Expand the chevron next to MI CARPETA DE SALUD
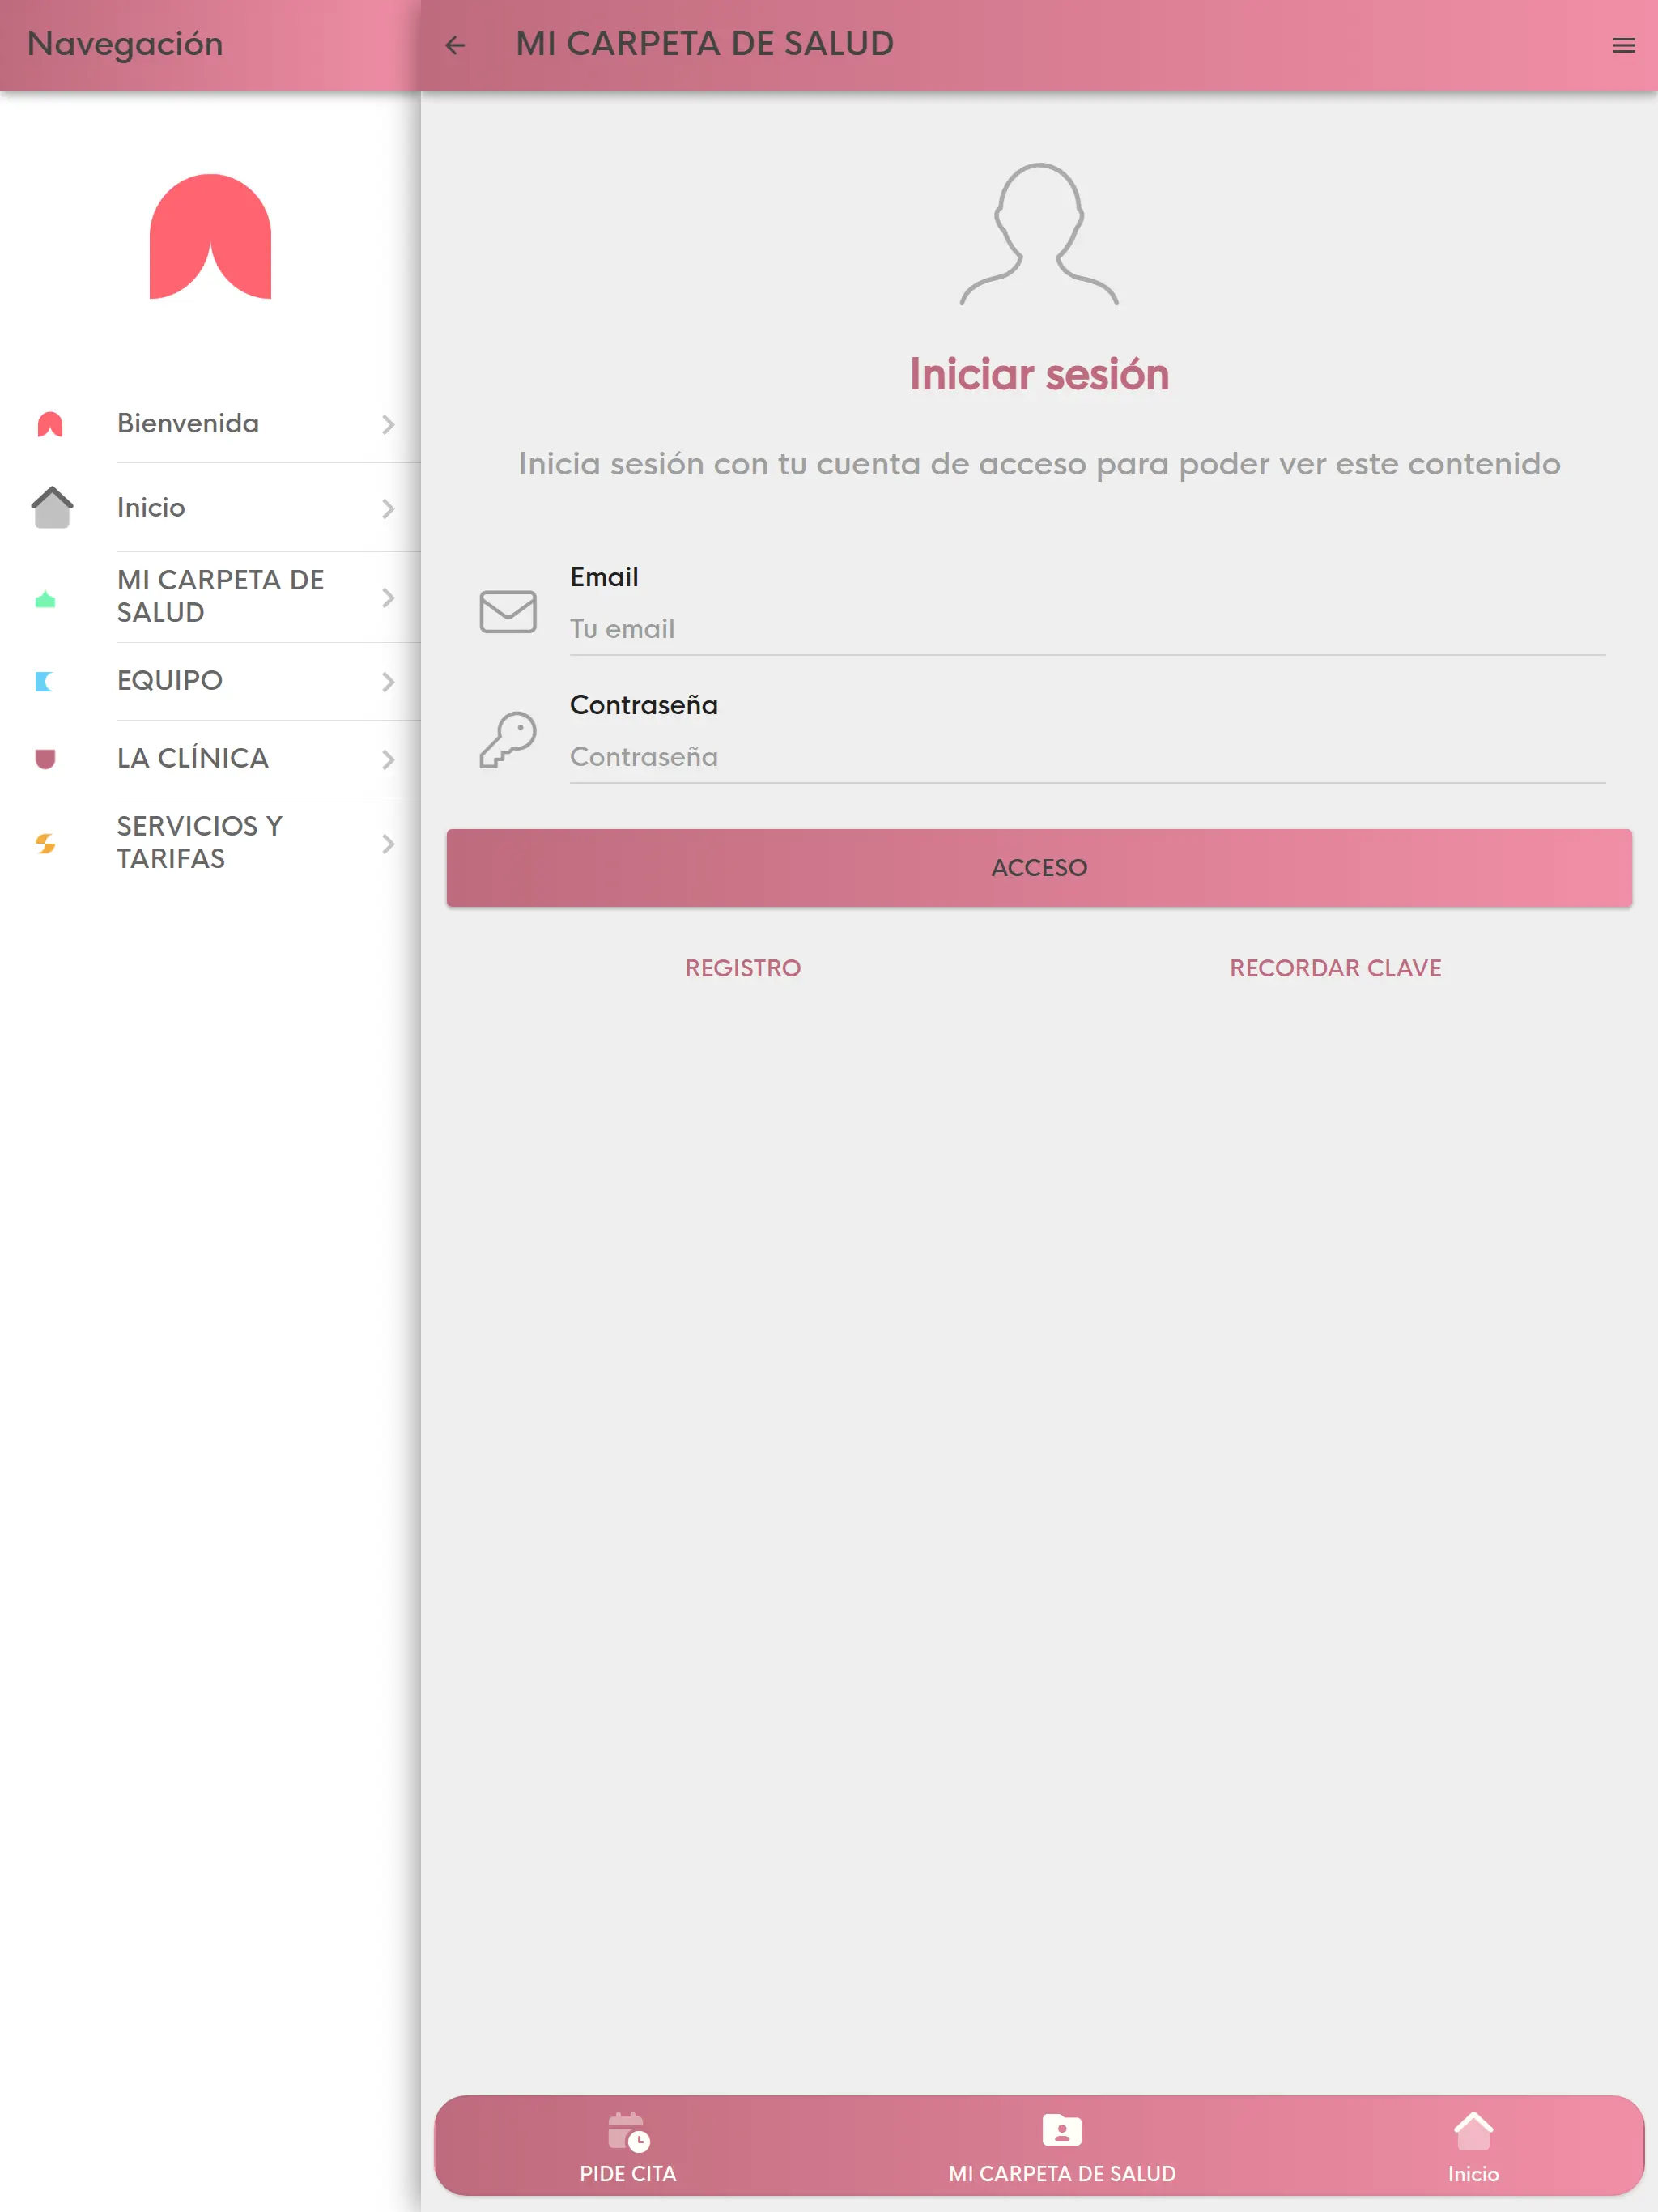This screenshot has width=1658, height=2212. click(x=389, y=597)
